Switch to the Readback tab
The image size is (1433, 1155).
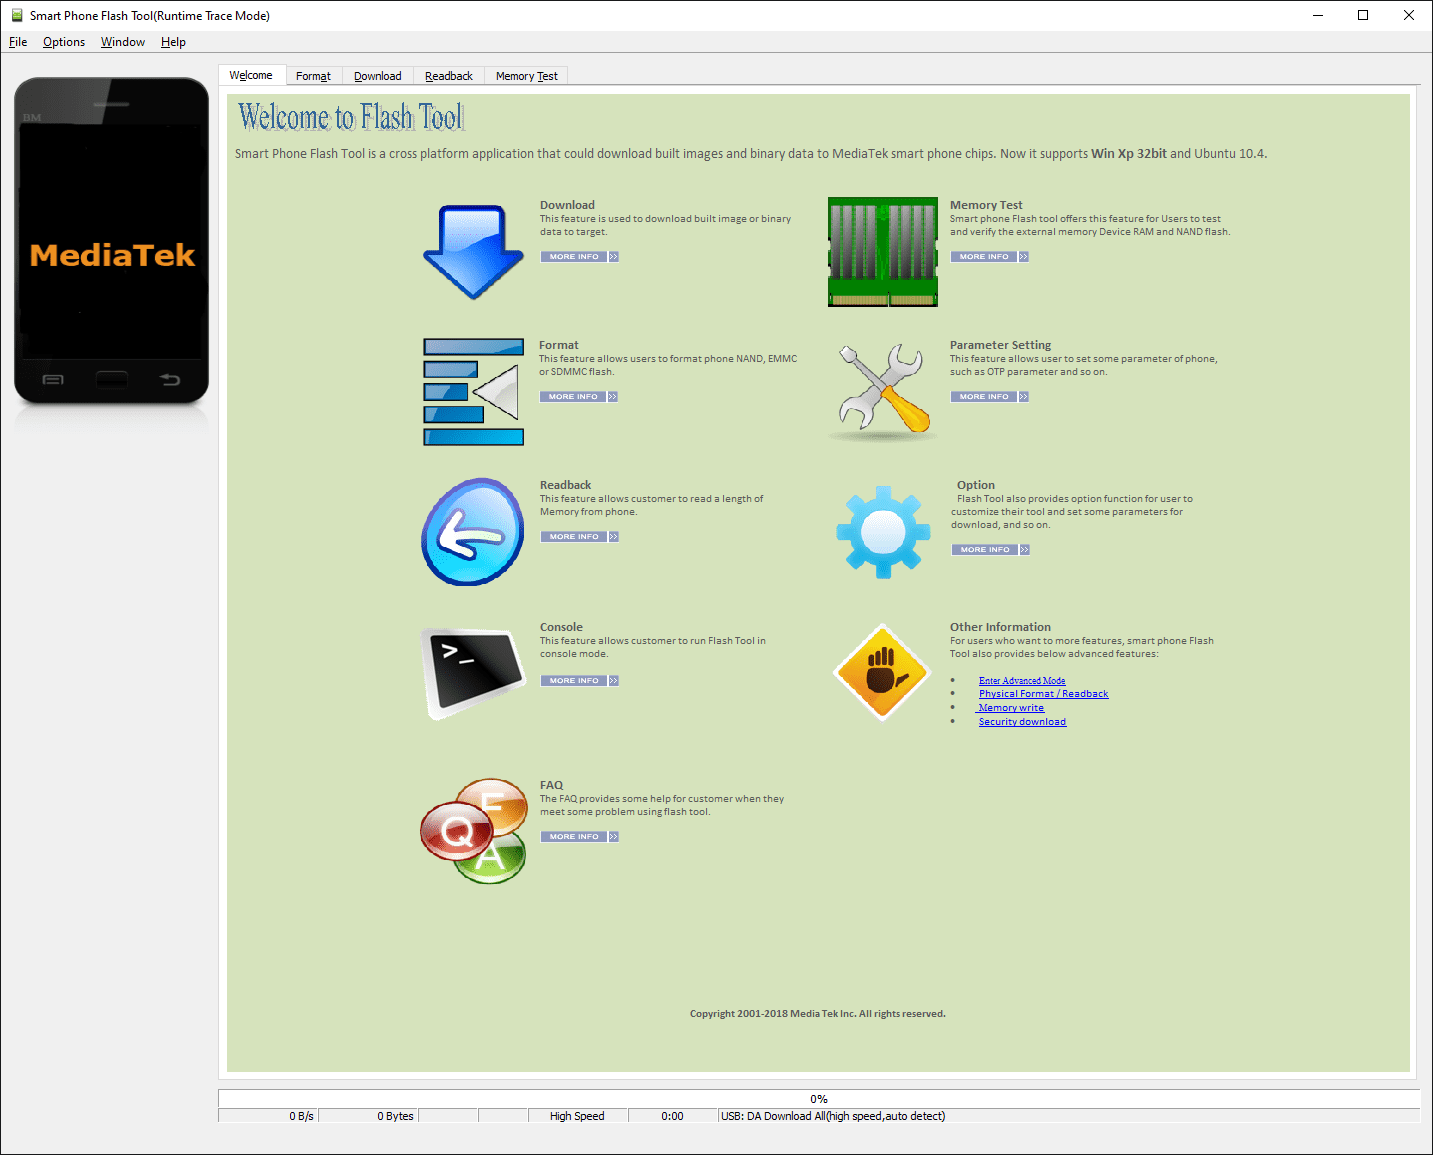coord(449,76)
